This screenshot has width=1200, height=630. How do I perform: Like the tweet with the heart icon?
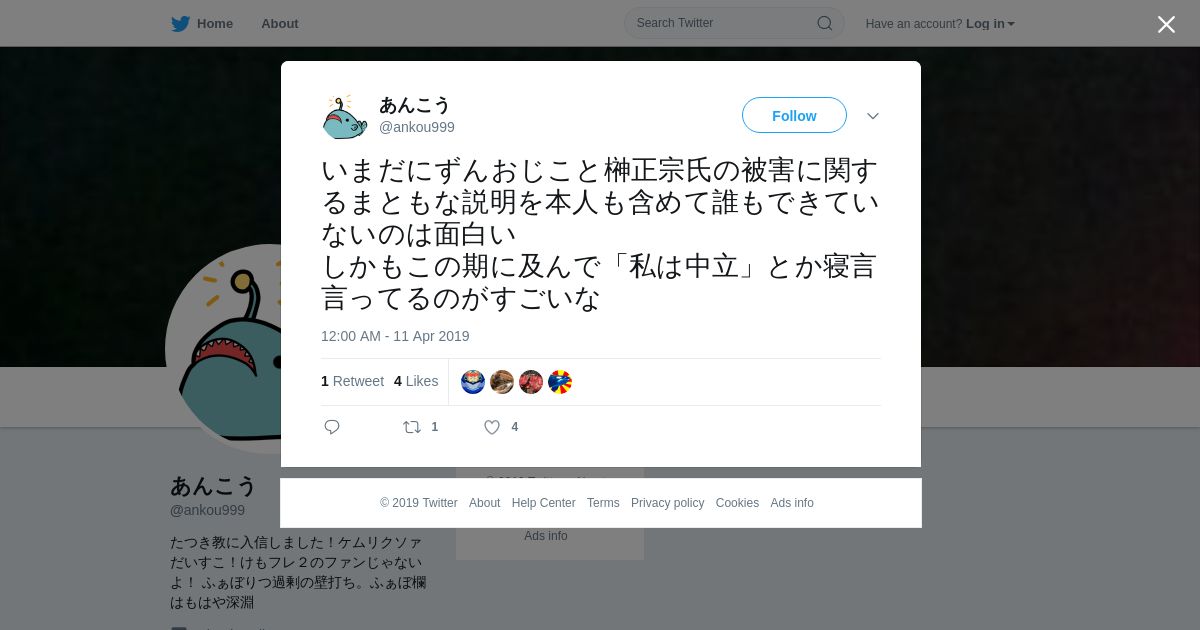tap(492, 427)
